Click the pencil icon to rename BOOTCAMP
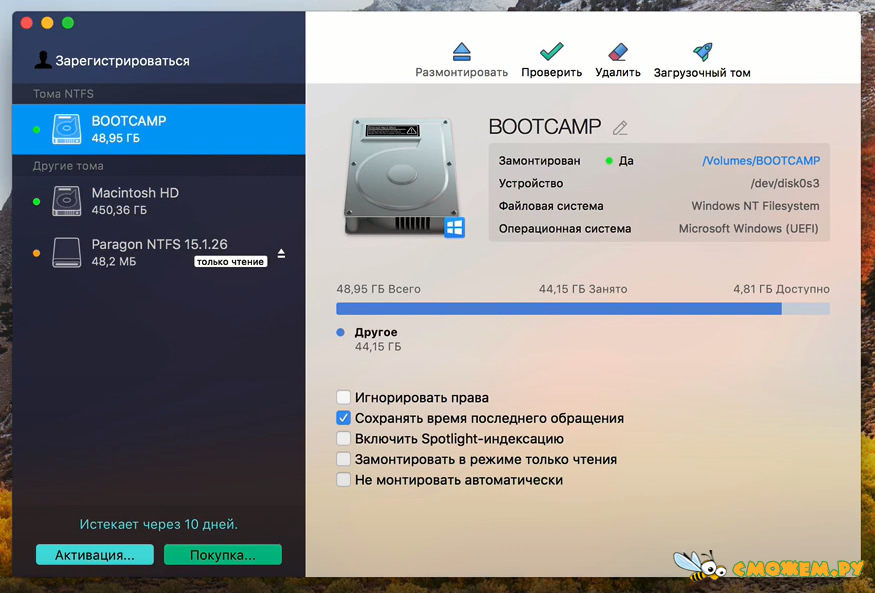This screenshot has height=593, width=875. point(620,128)
